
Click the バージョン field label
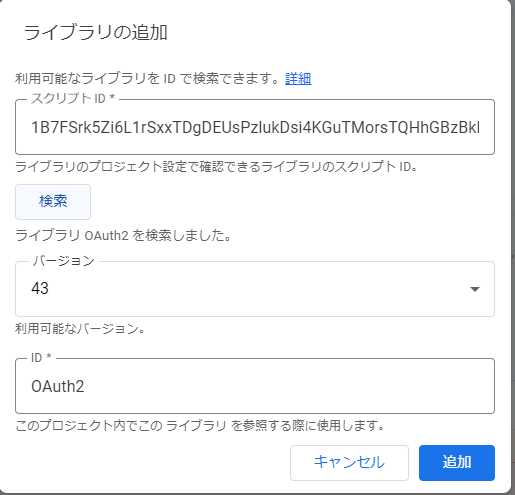pos(63,261)
